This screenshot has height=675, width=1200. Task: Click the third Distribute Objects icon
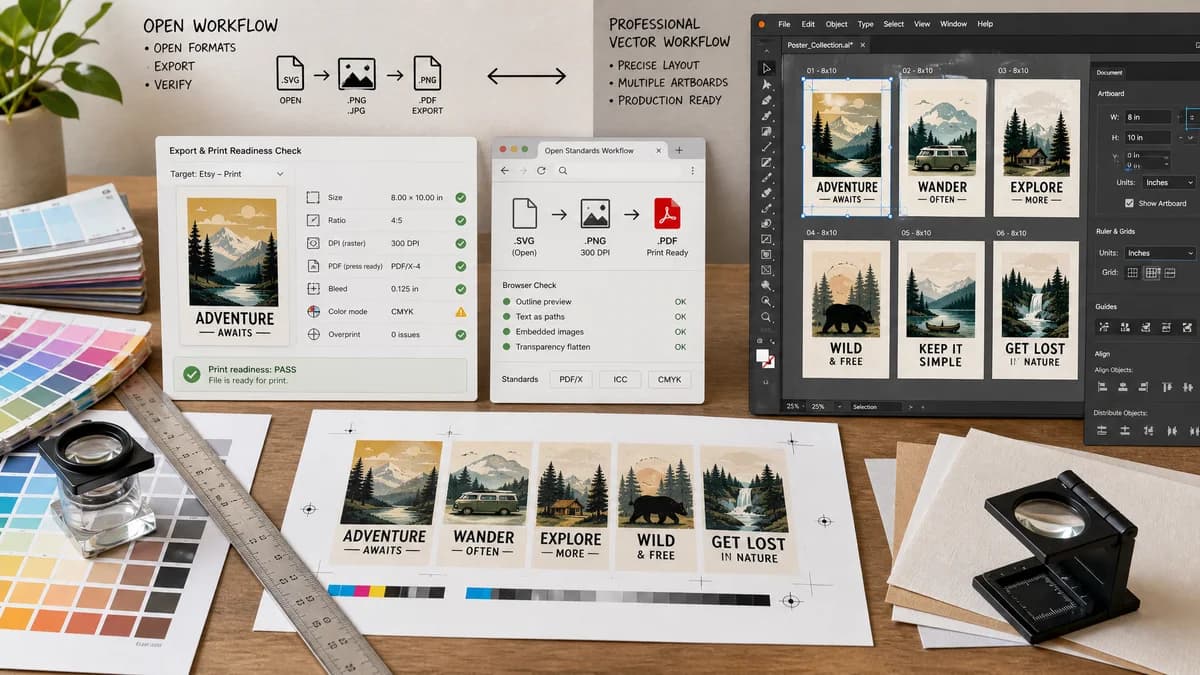(x=1146, y=430)
